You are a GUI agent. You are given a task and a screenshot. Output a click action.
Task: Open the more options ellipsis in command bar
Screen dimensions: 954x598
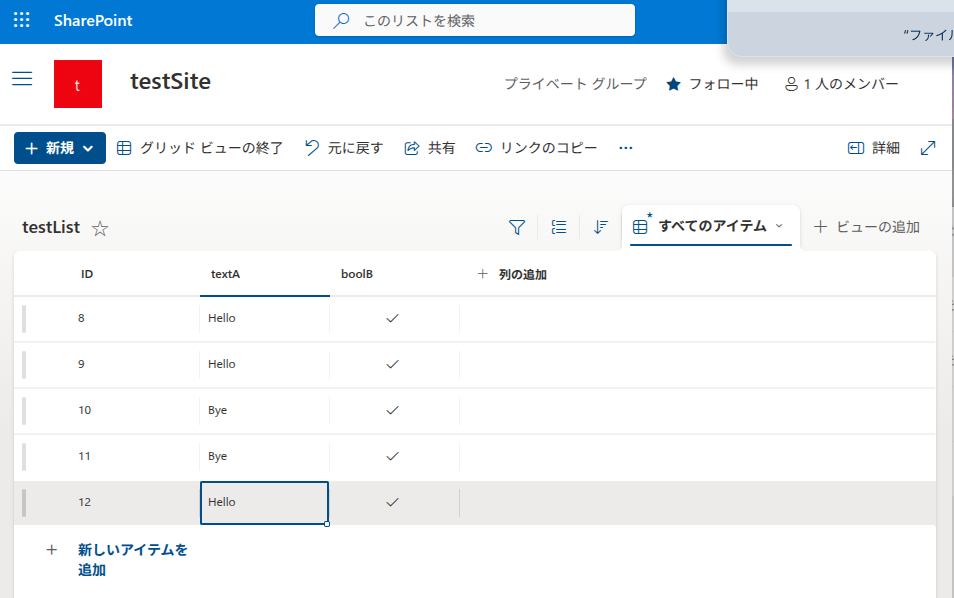pyautogui.click(x=626, y=148)
